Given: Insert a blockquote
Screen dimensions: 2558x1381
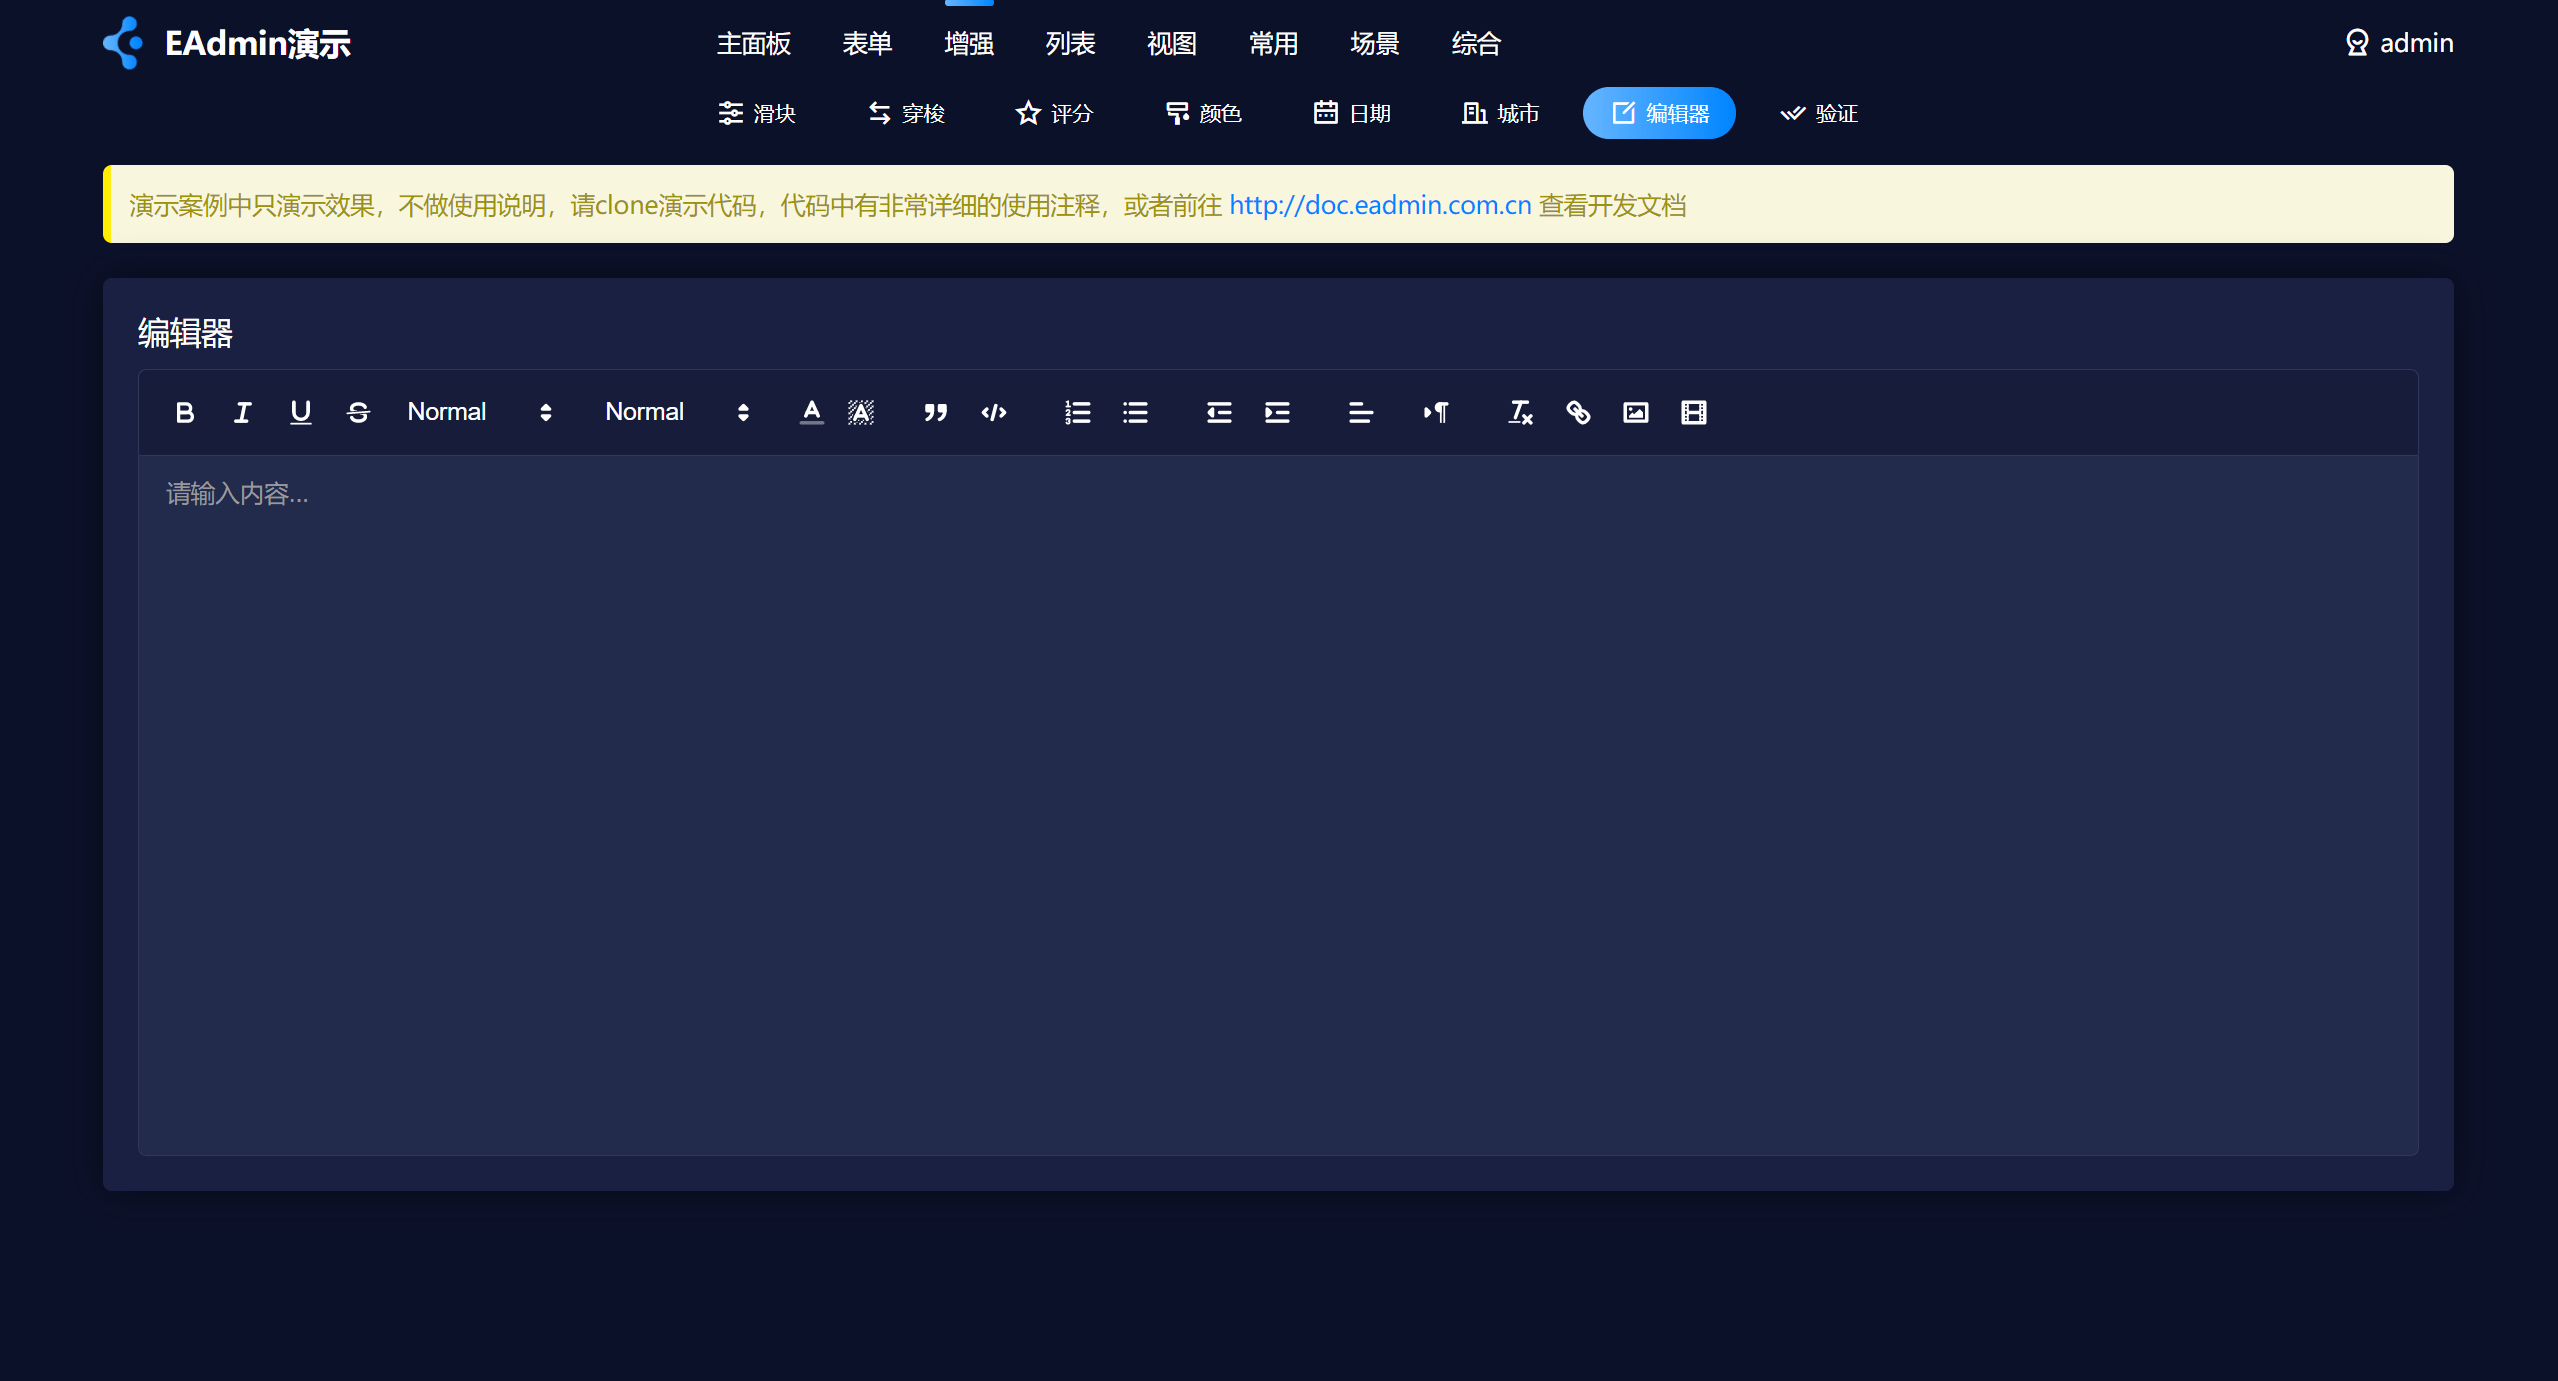Looking at the screenshot, I should pos(935,412).
